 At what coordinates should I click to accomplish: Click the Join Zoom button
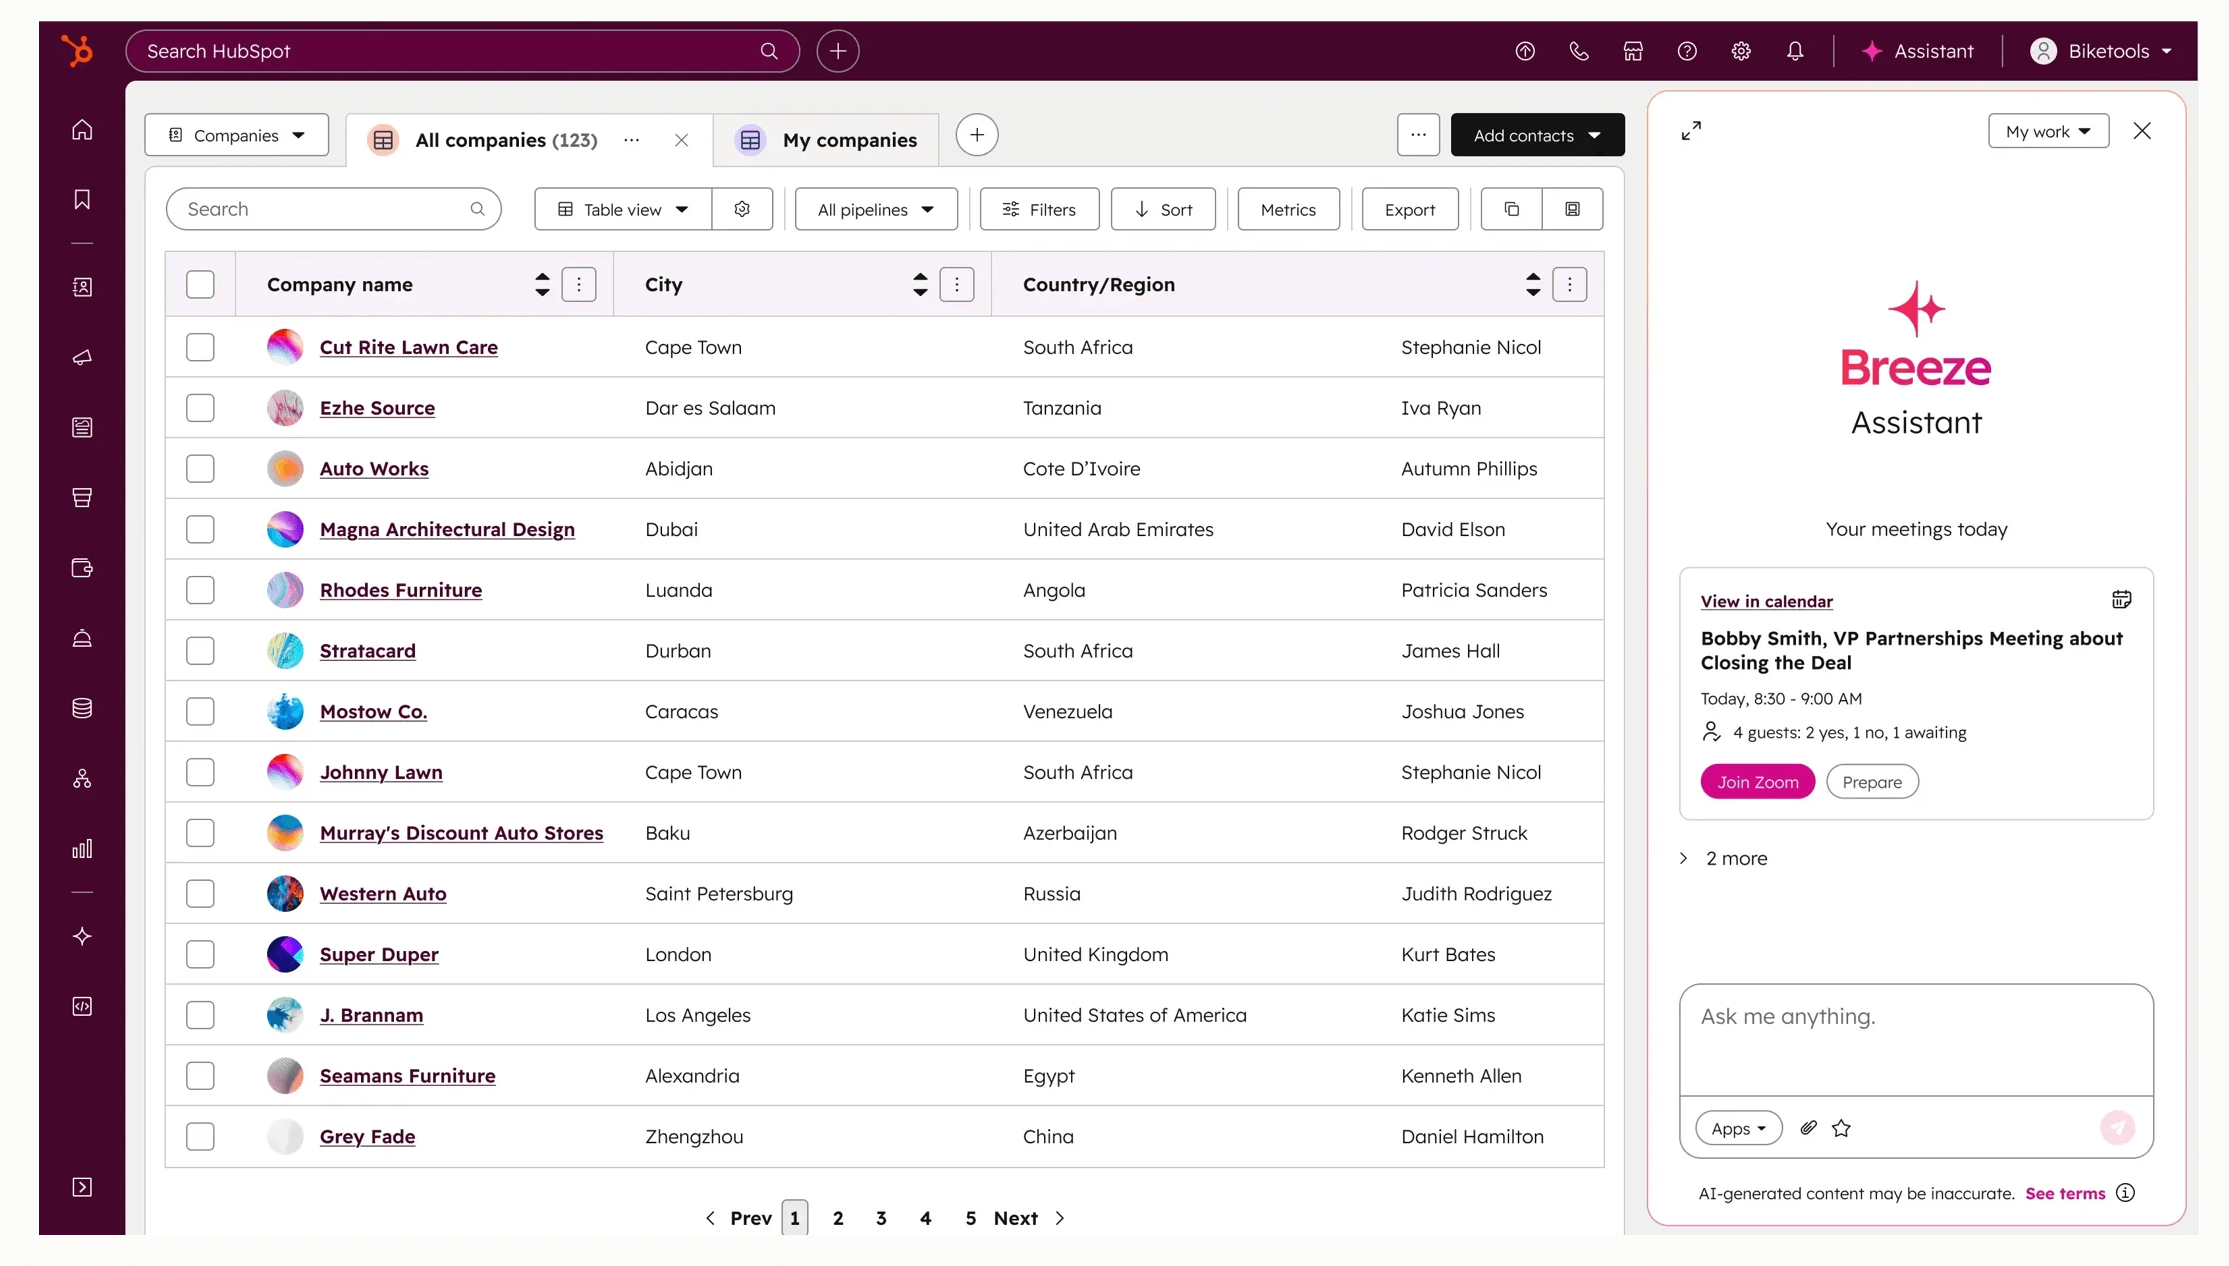coord(1757,781)
